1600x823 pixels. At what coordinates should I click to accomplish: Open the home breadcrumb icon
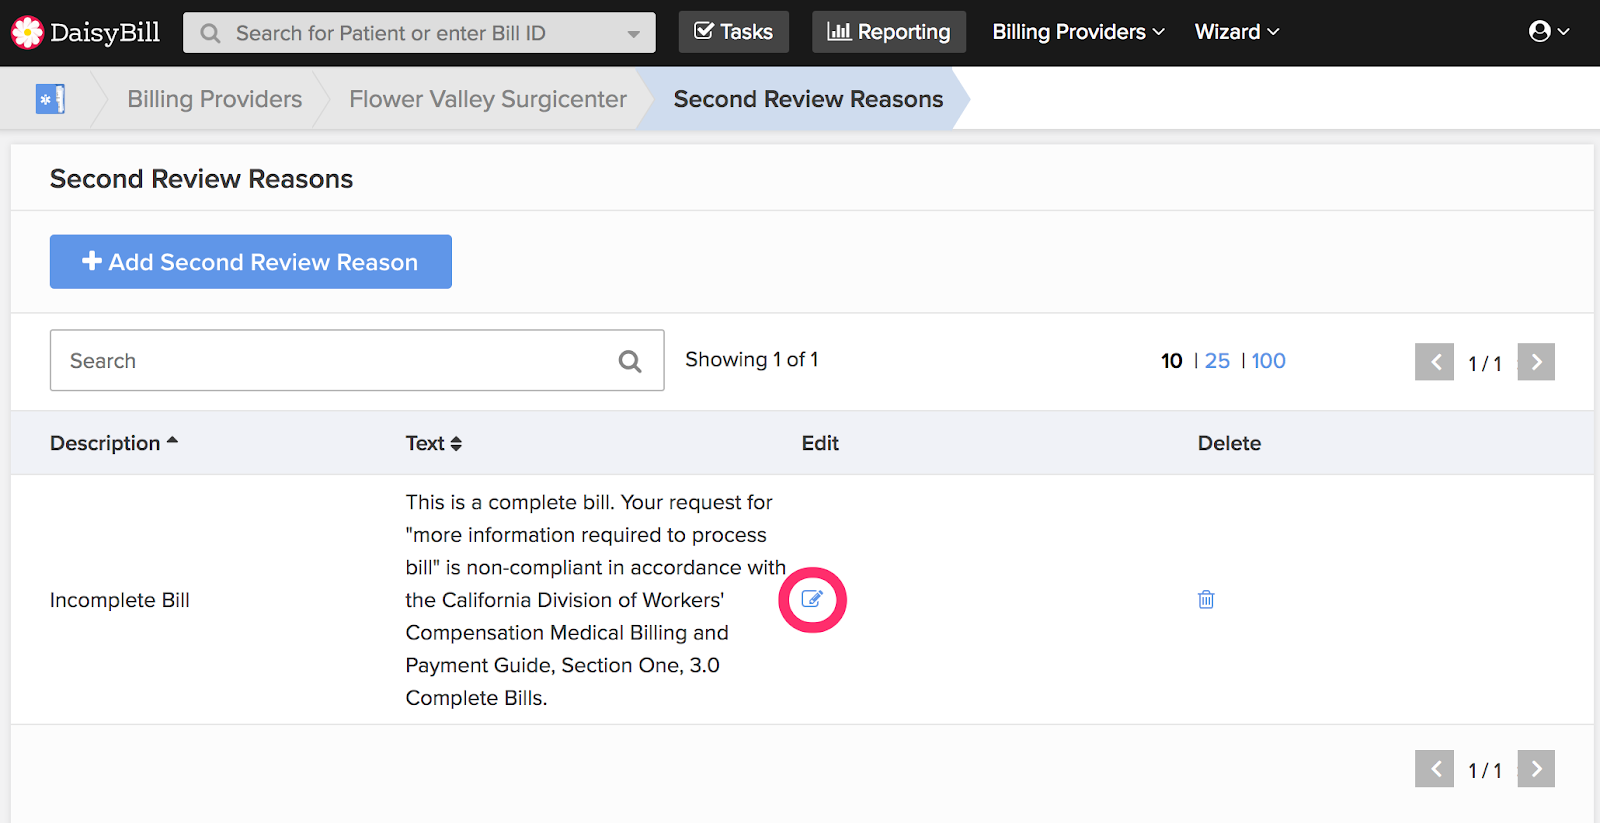point(50,99)
